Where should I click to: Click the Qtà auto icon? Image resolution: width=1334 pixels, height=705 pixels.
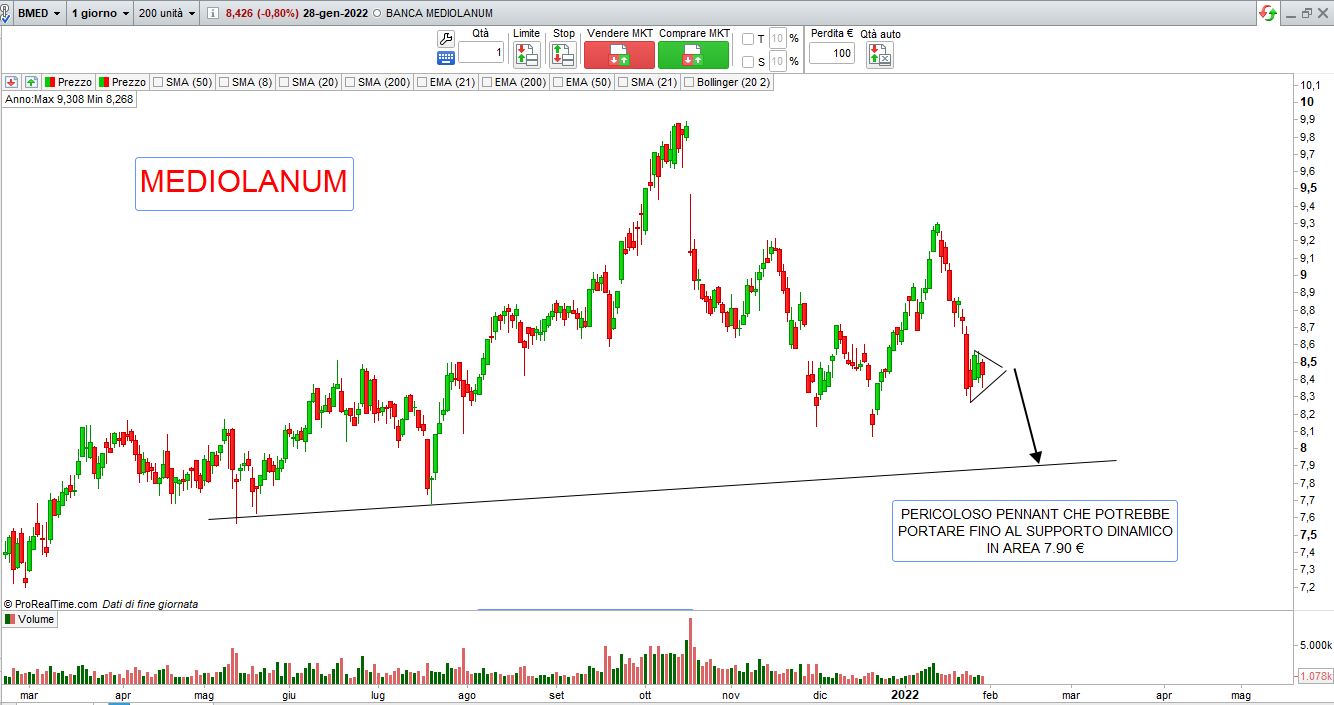tap(880, 55)
